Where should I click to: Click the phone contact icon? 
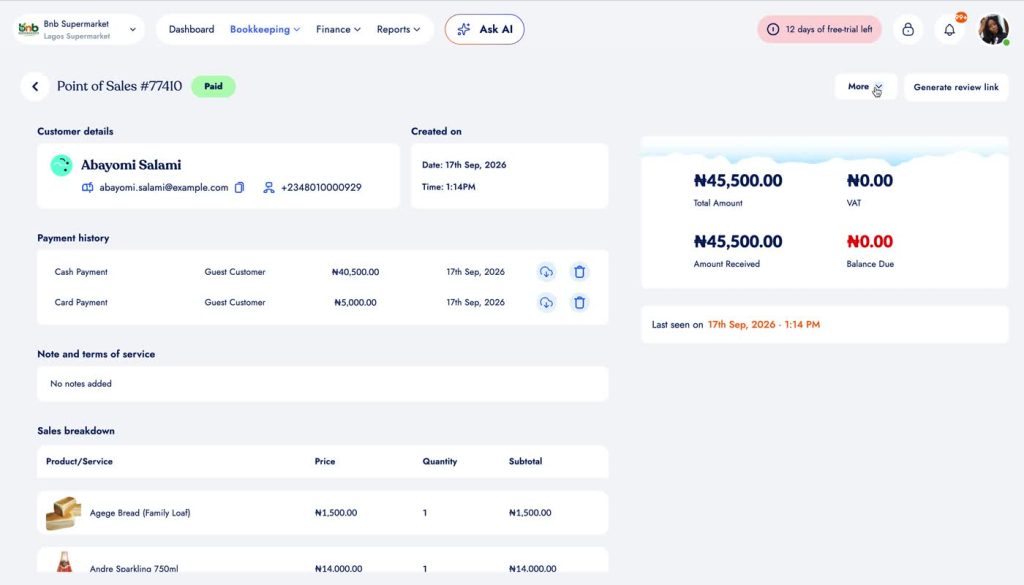click(268, 187)
